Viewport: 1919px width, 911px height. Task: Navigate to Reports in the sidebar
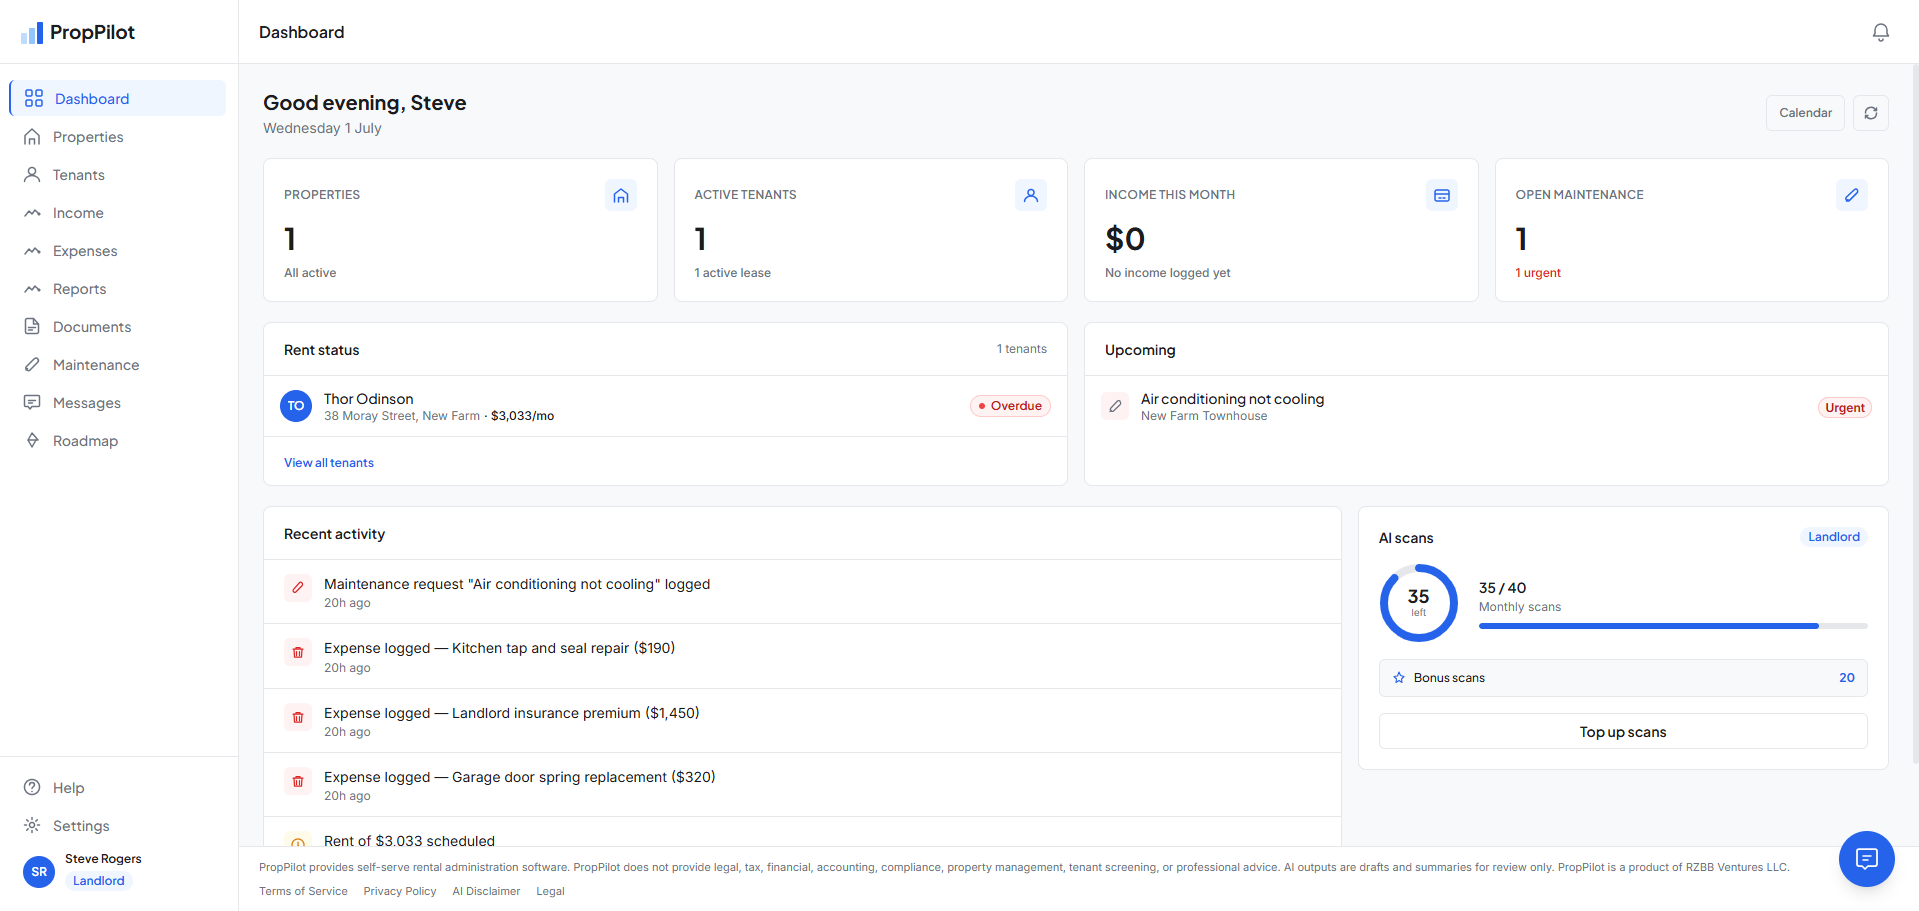(118, 289)
